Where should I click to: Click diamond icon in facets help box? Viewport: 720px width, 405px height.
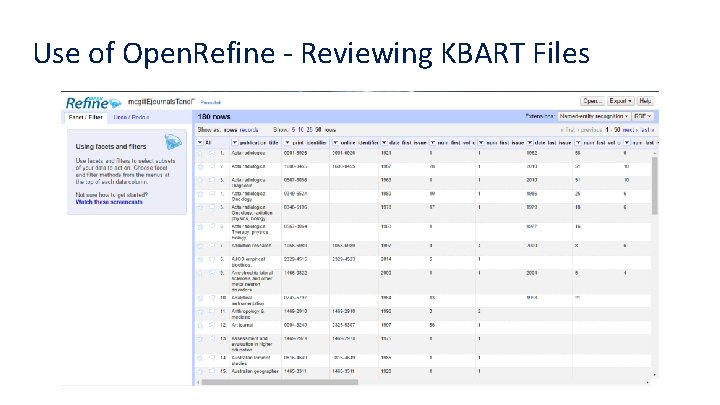tap(173, 142)
